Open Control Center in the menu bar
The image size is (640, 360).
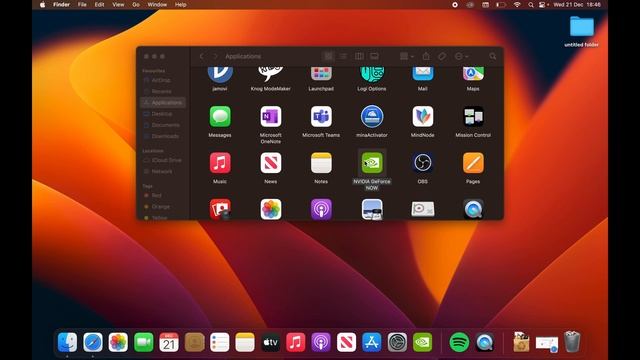click(543, 4)
